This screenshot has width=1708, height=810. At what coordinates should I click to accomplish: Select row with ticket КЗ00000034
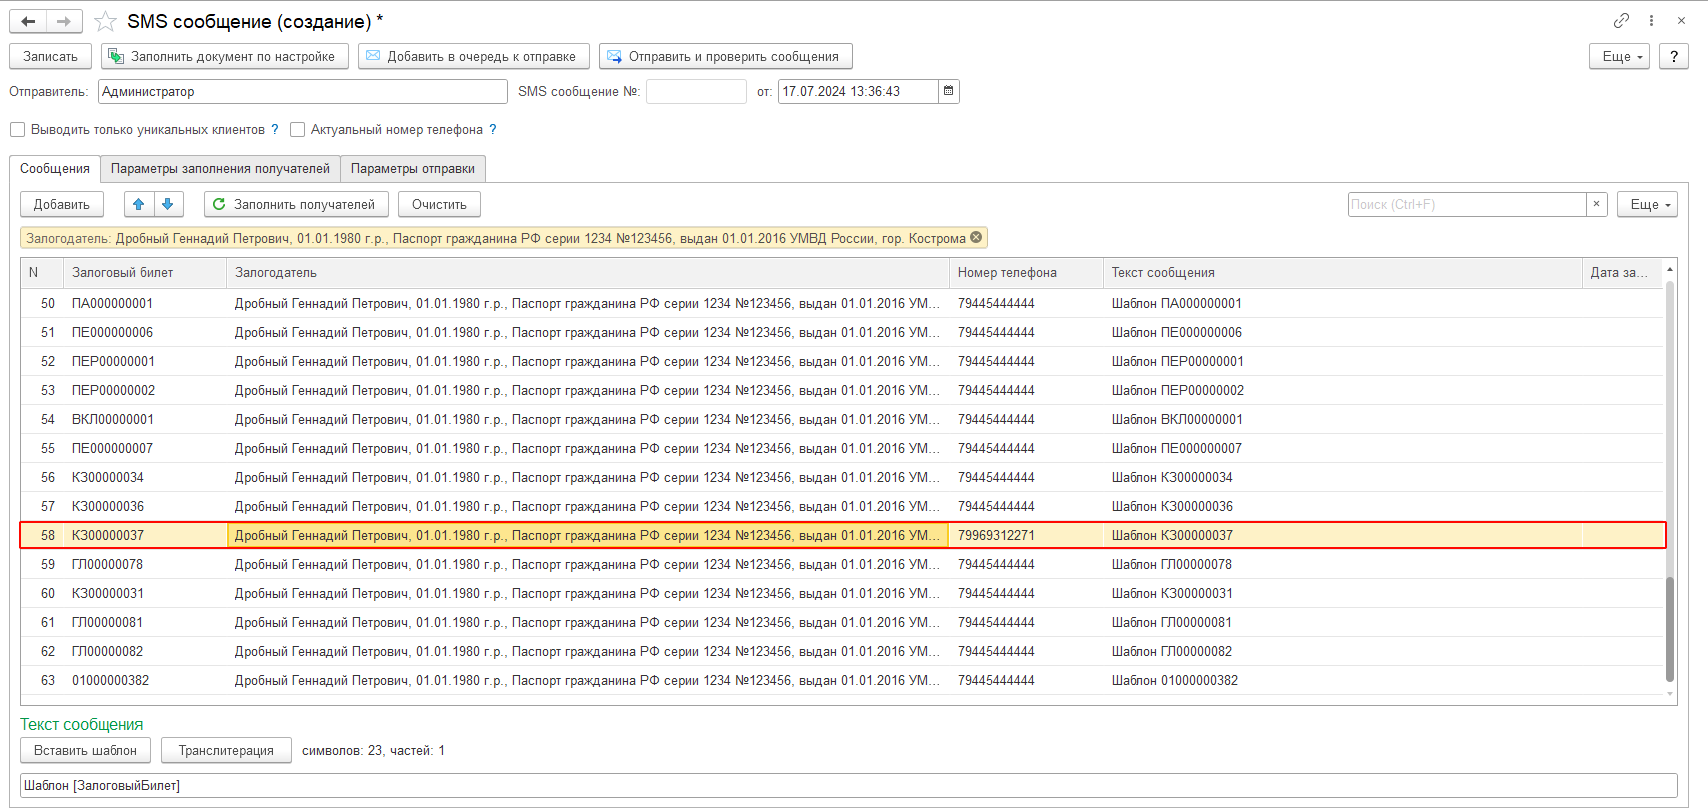click(842, 477)
